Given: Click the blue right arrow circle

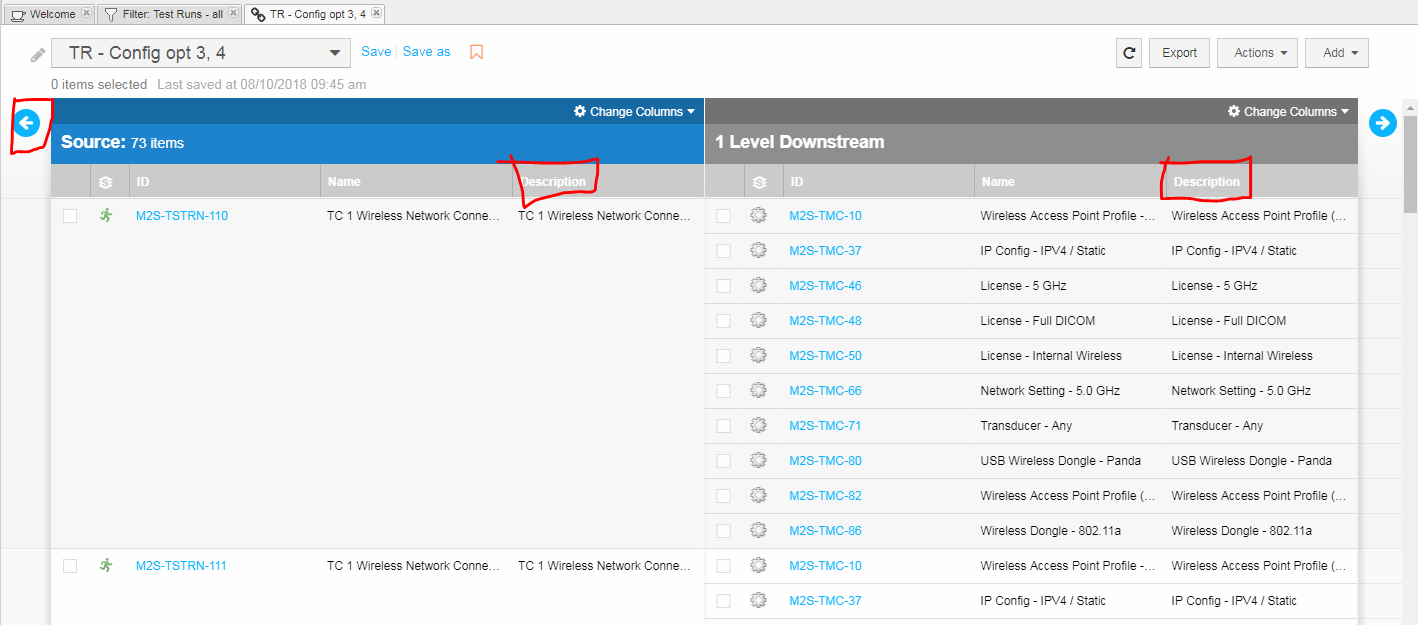Looking at the screenshot, I should coord(1383,123).
